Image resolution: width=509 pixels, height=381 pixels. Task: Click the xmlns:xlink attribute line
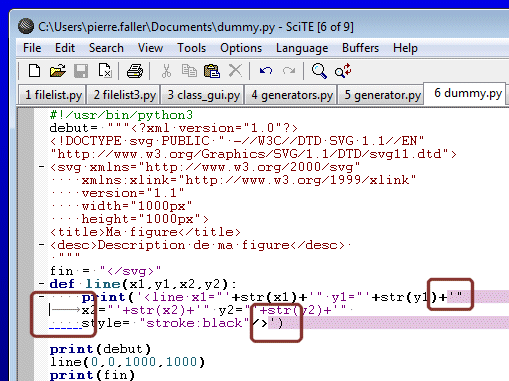[249, 180]
